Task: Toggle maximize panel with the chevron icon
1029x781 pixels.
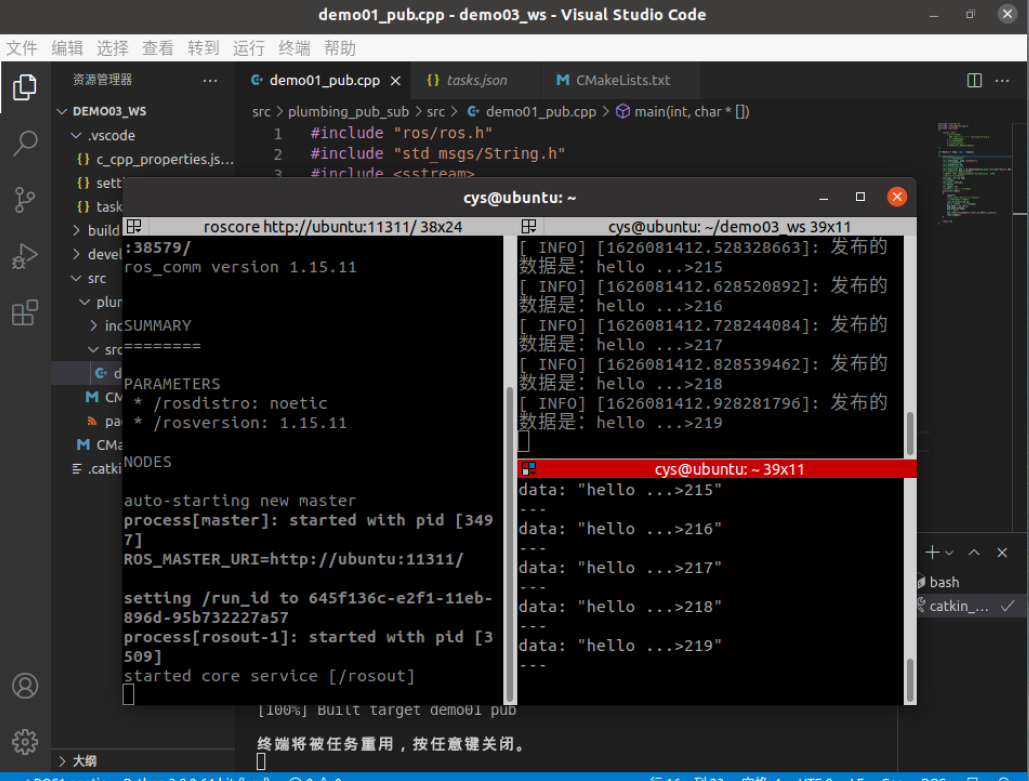Action: point(973,552)
